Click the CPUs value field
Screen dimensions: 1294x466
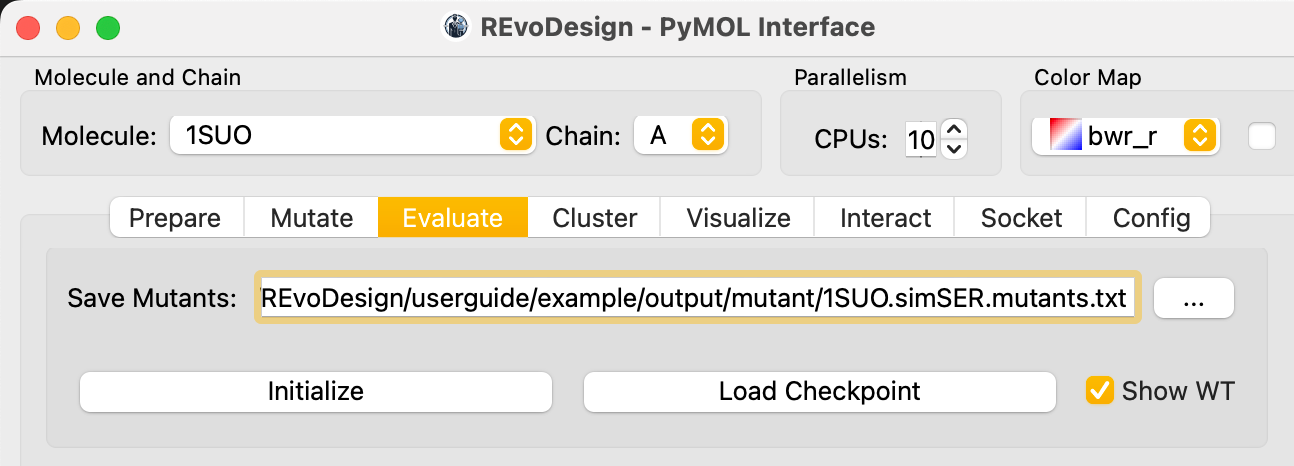[x=921, y=139]
